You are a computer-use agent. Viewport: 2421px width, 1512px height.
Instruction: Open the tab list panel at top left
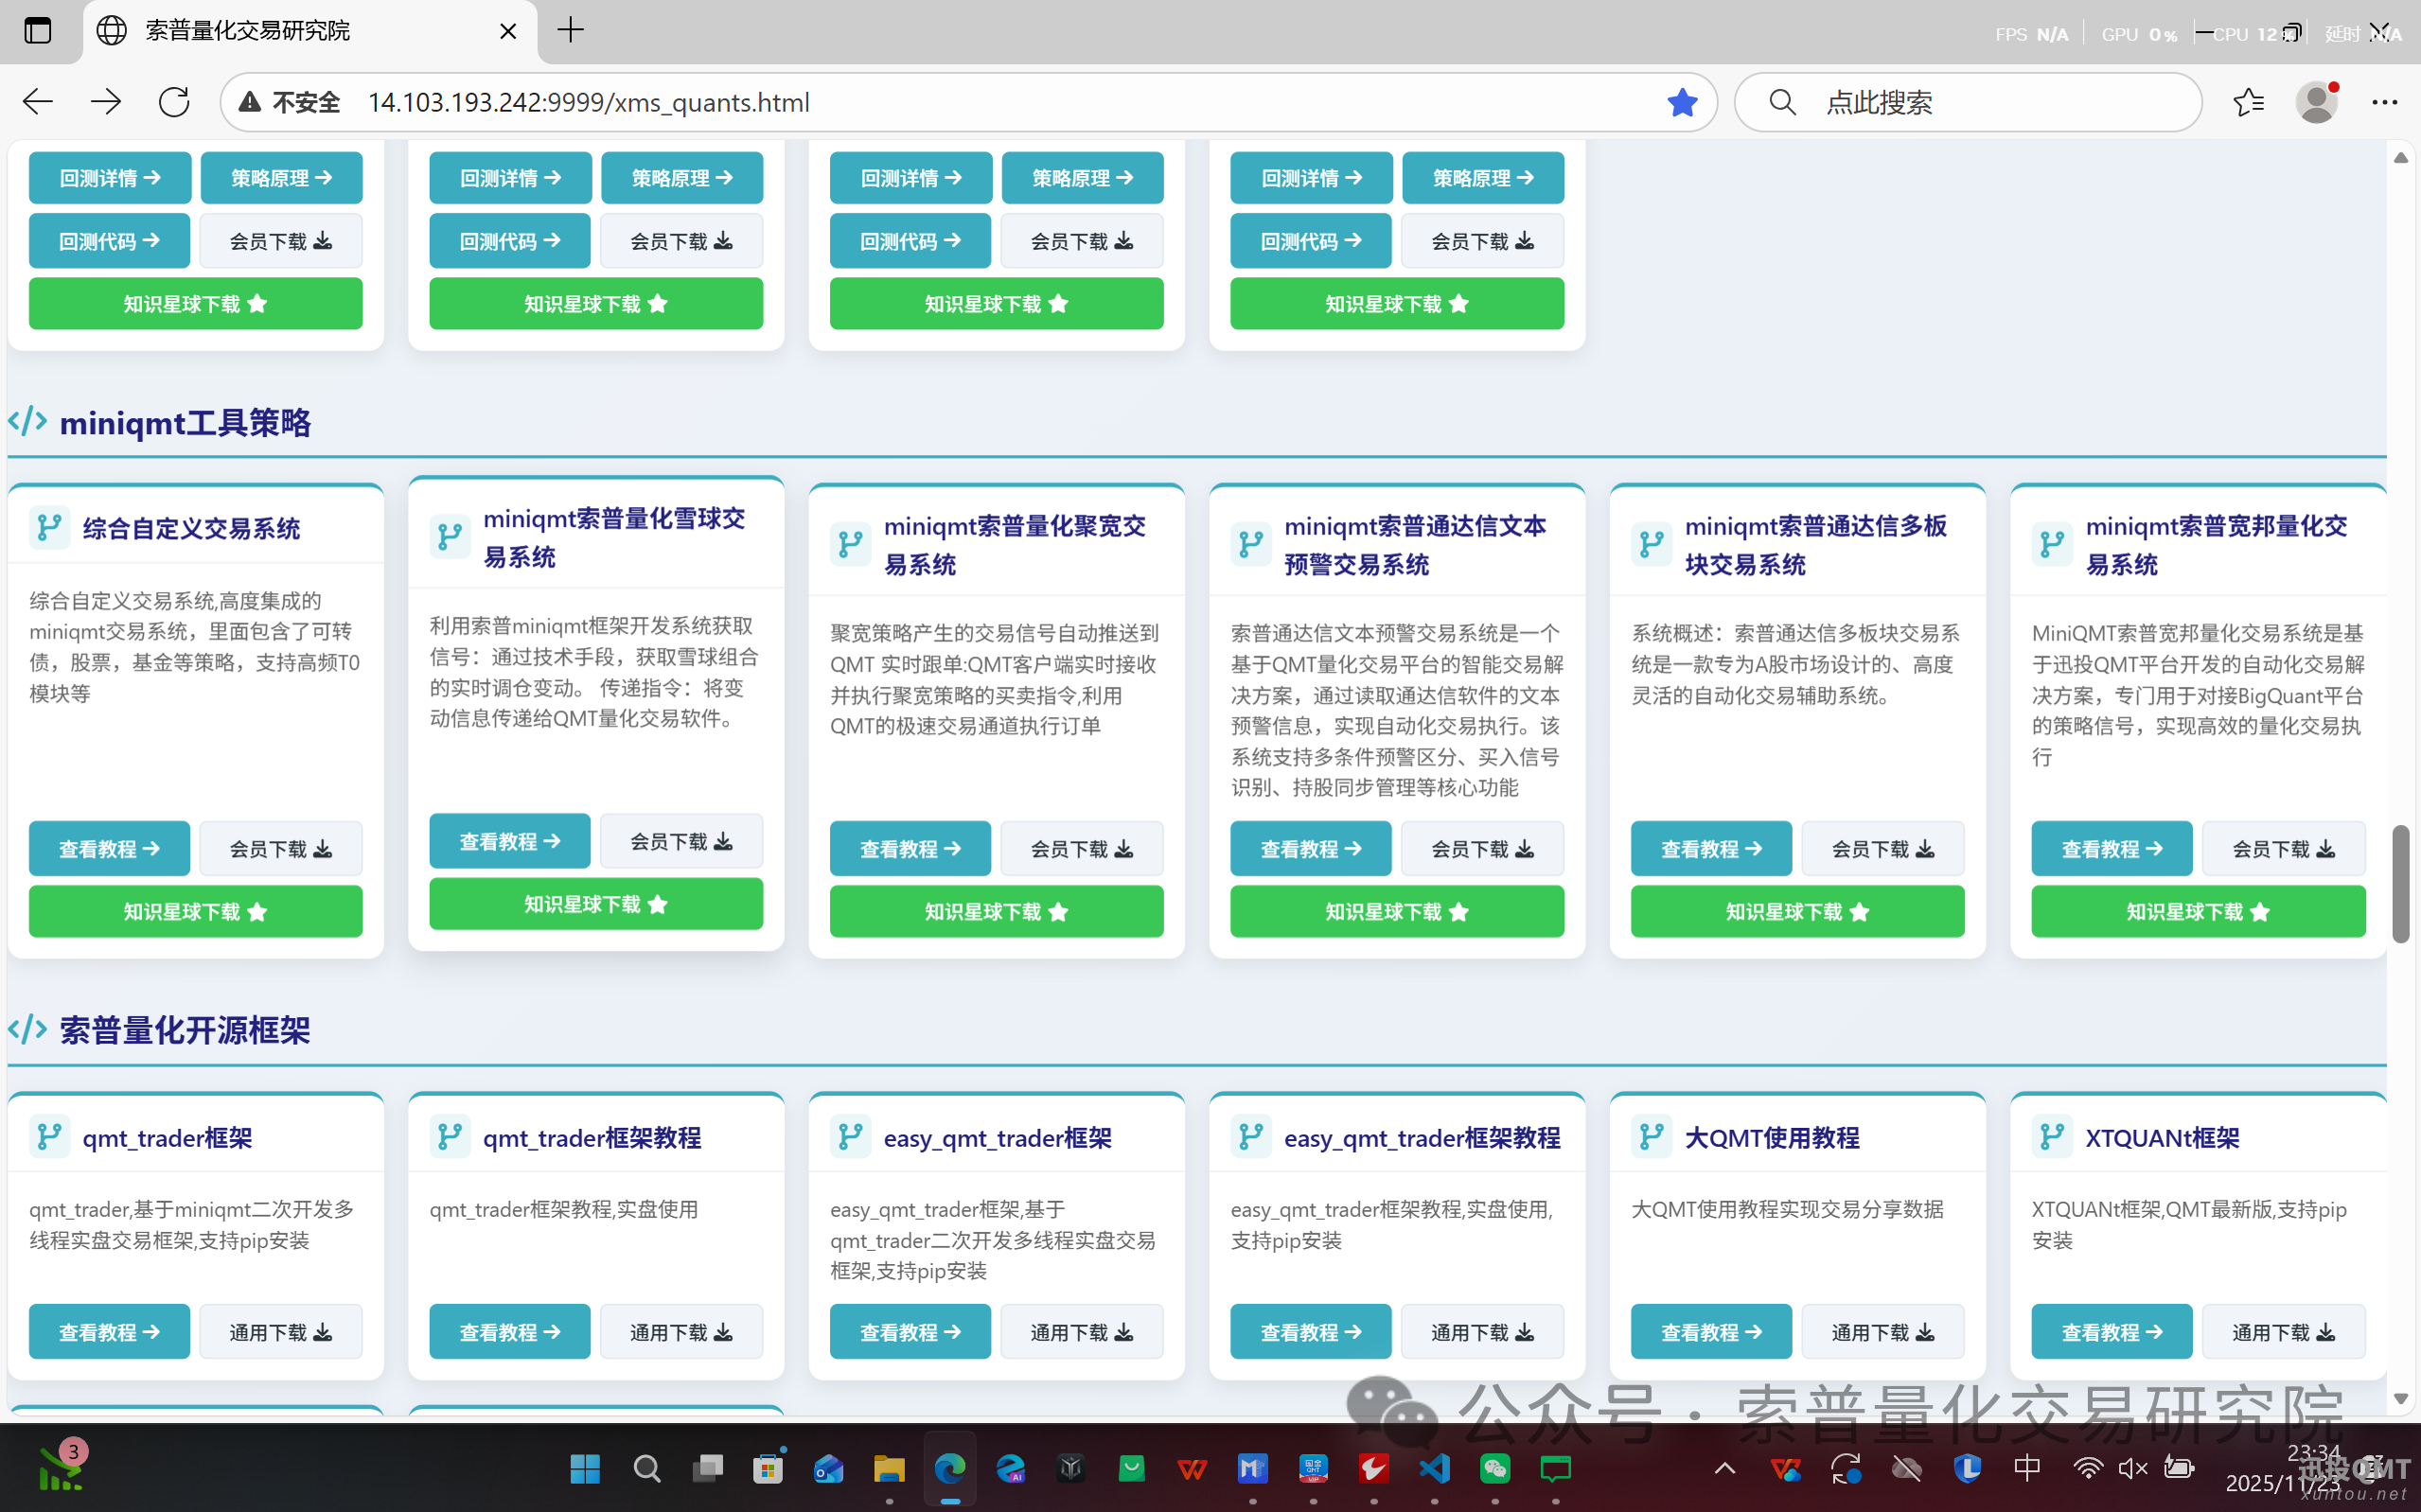37,30
